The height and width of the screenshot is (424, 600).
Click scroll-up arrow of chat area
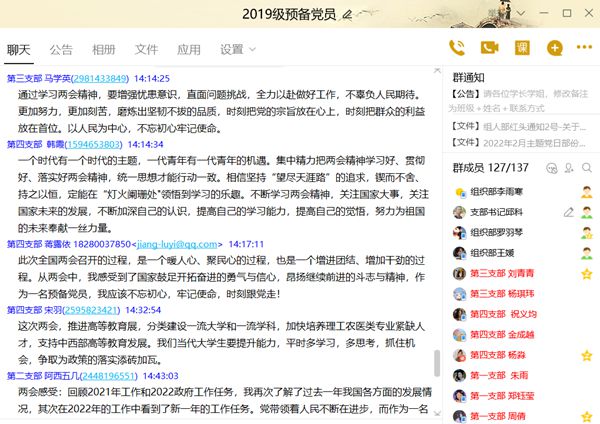437,70
